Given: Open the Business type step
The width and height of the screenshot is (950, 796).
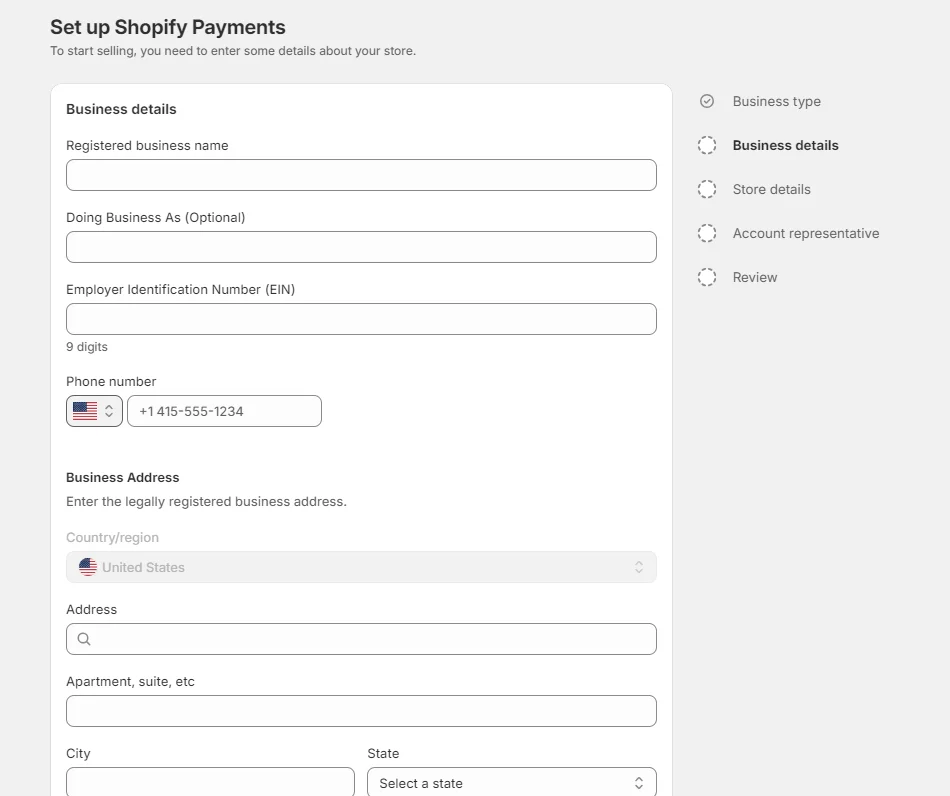Looking at the screenshot, I should click(x=776, y=101).
